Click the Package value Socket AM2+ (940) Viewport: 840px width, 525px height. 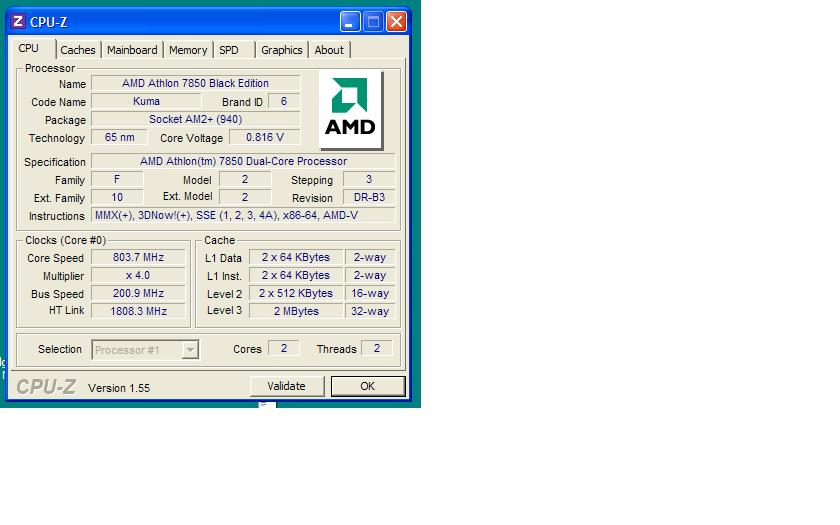pos(196,119)
